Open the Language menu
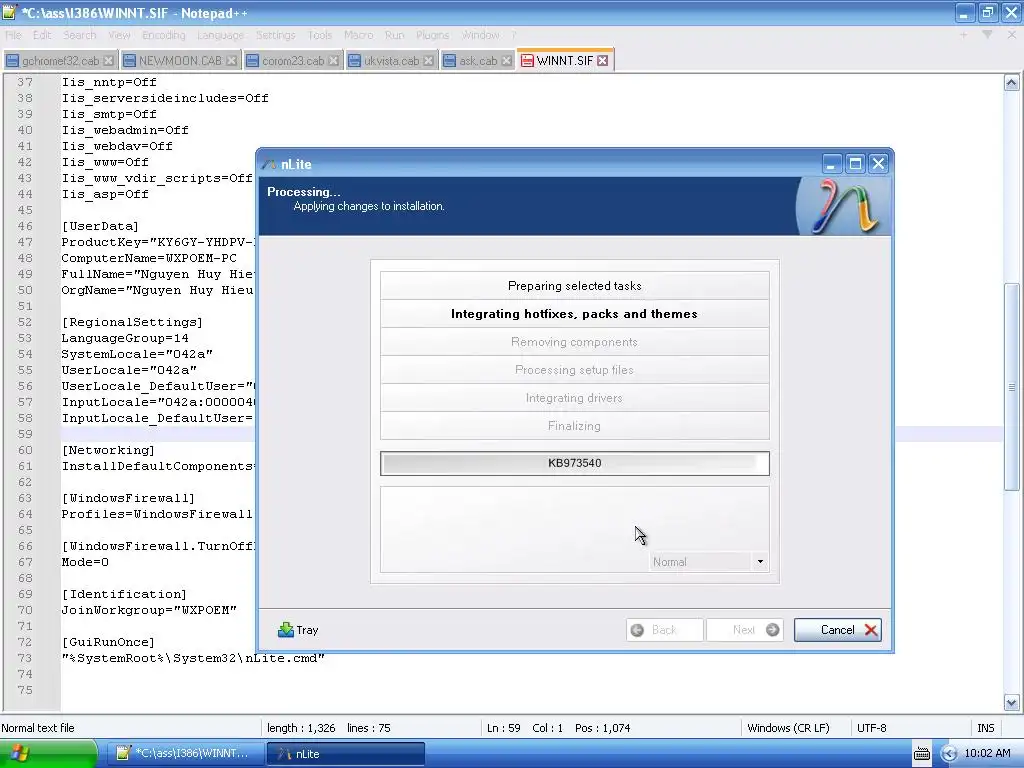Image resolution: width=1024 pixels, height=768 pixels. pyautogui.click(x=221, y=35)
